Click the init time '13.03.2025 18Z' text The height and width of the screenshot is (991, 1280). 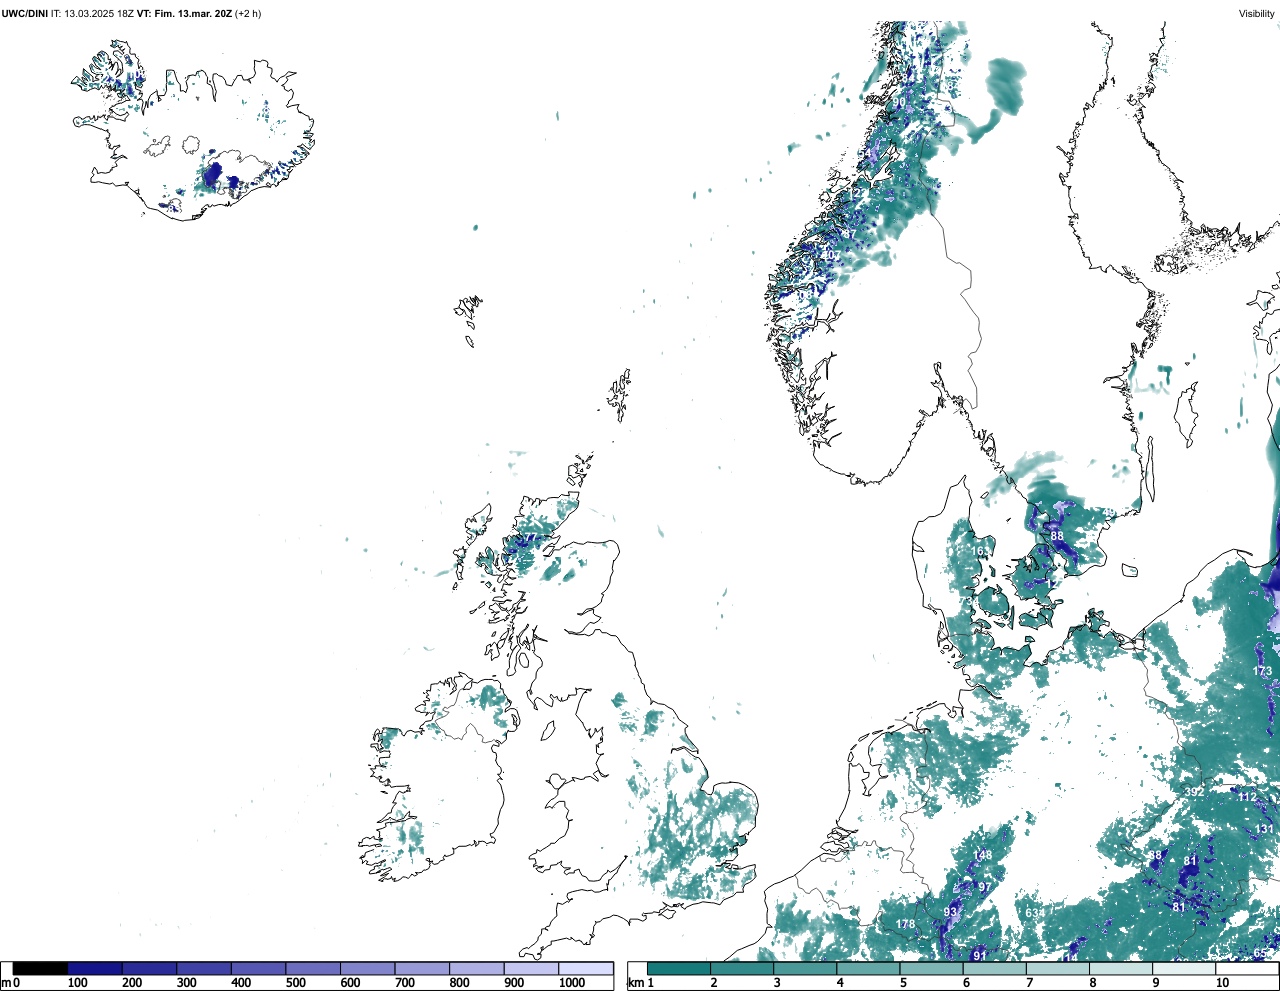[x=99, y=14]
